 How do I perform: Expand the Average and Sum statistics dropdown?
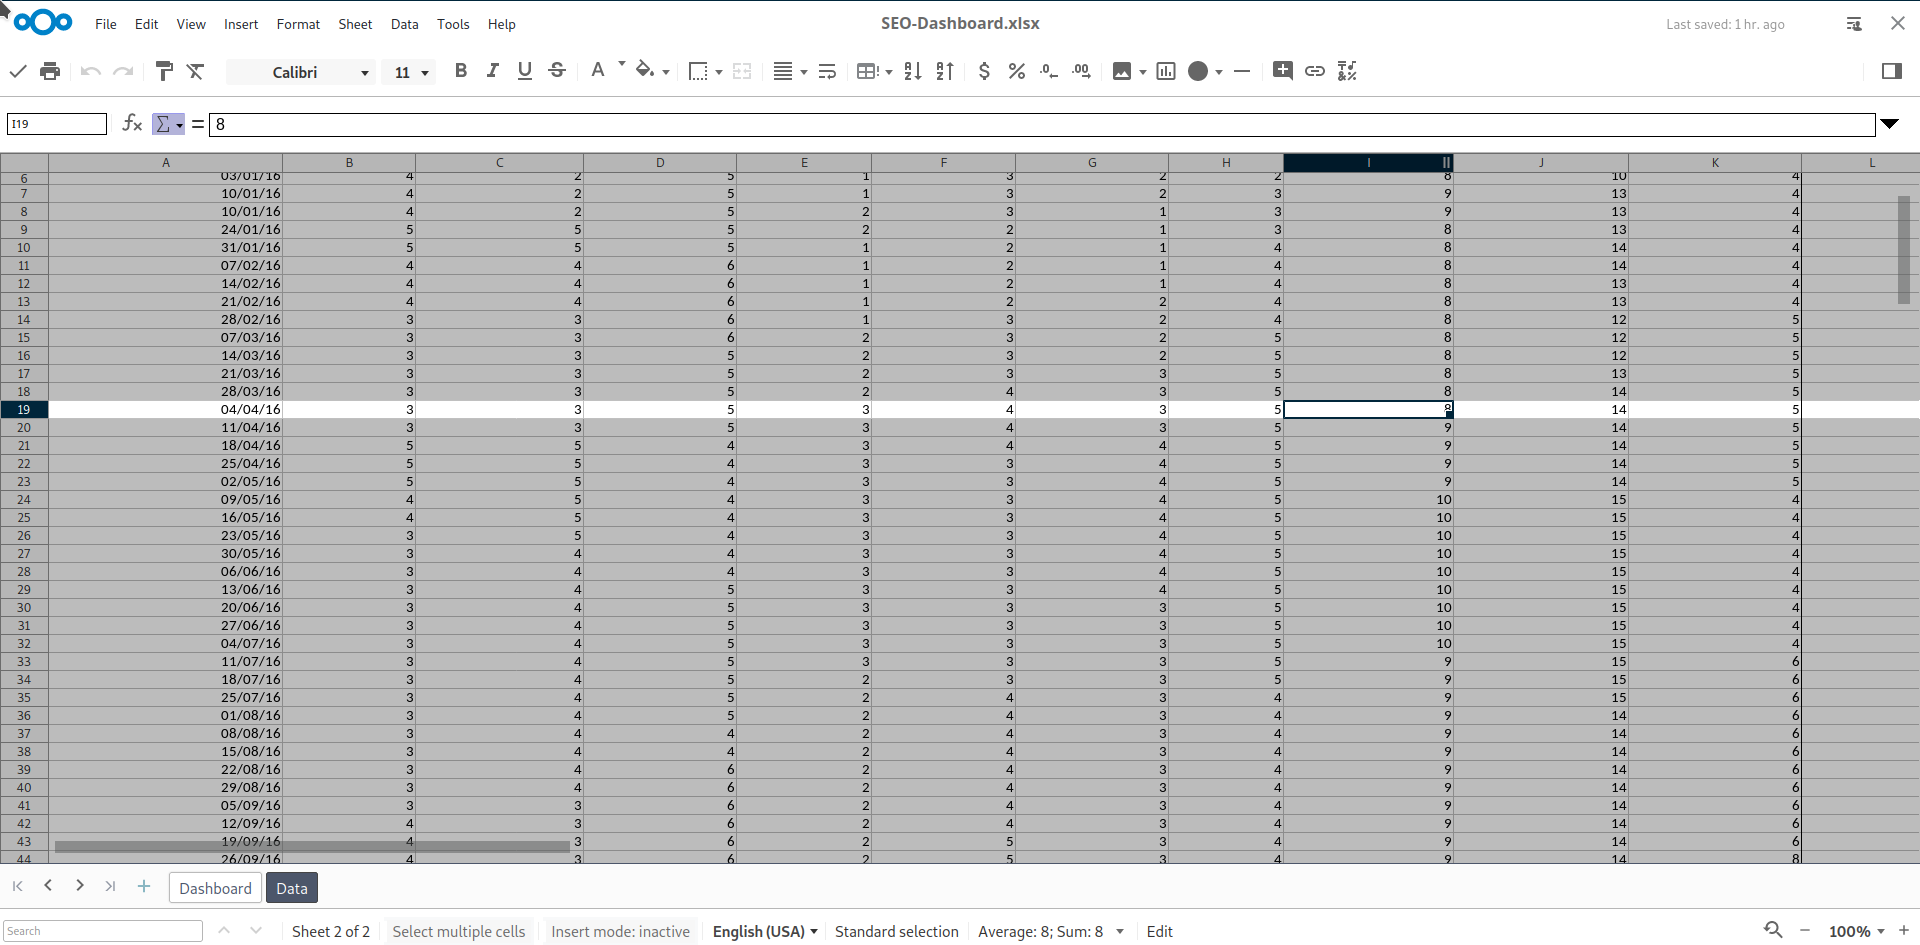(x=1120, y=931)
